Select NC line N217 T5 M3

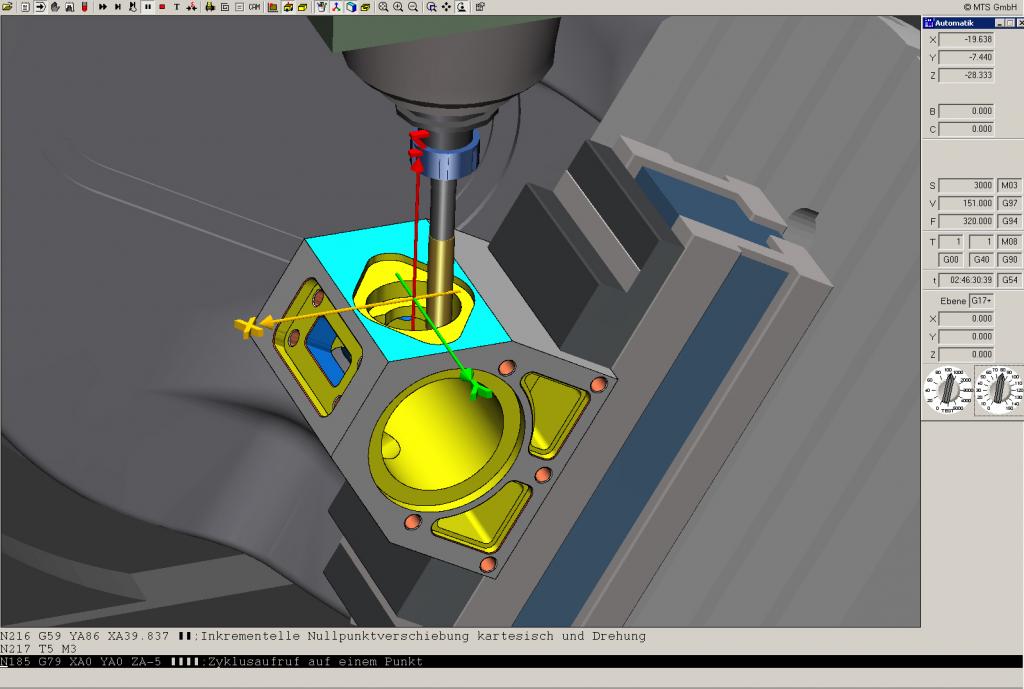[39, 649]
